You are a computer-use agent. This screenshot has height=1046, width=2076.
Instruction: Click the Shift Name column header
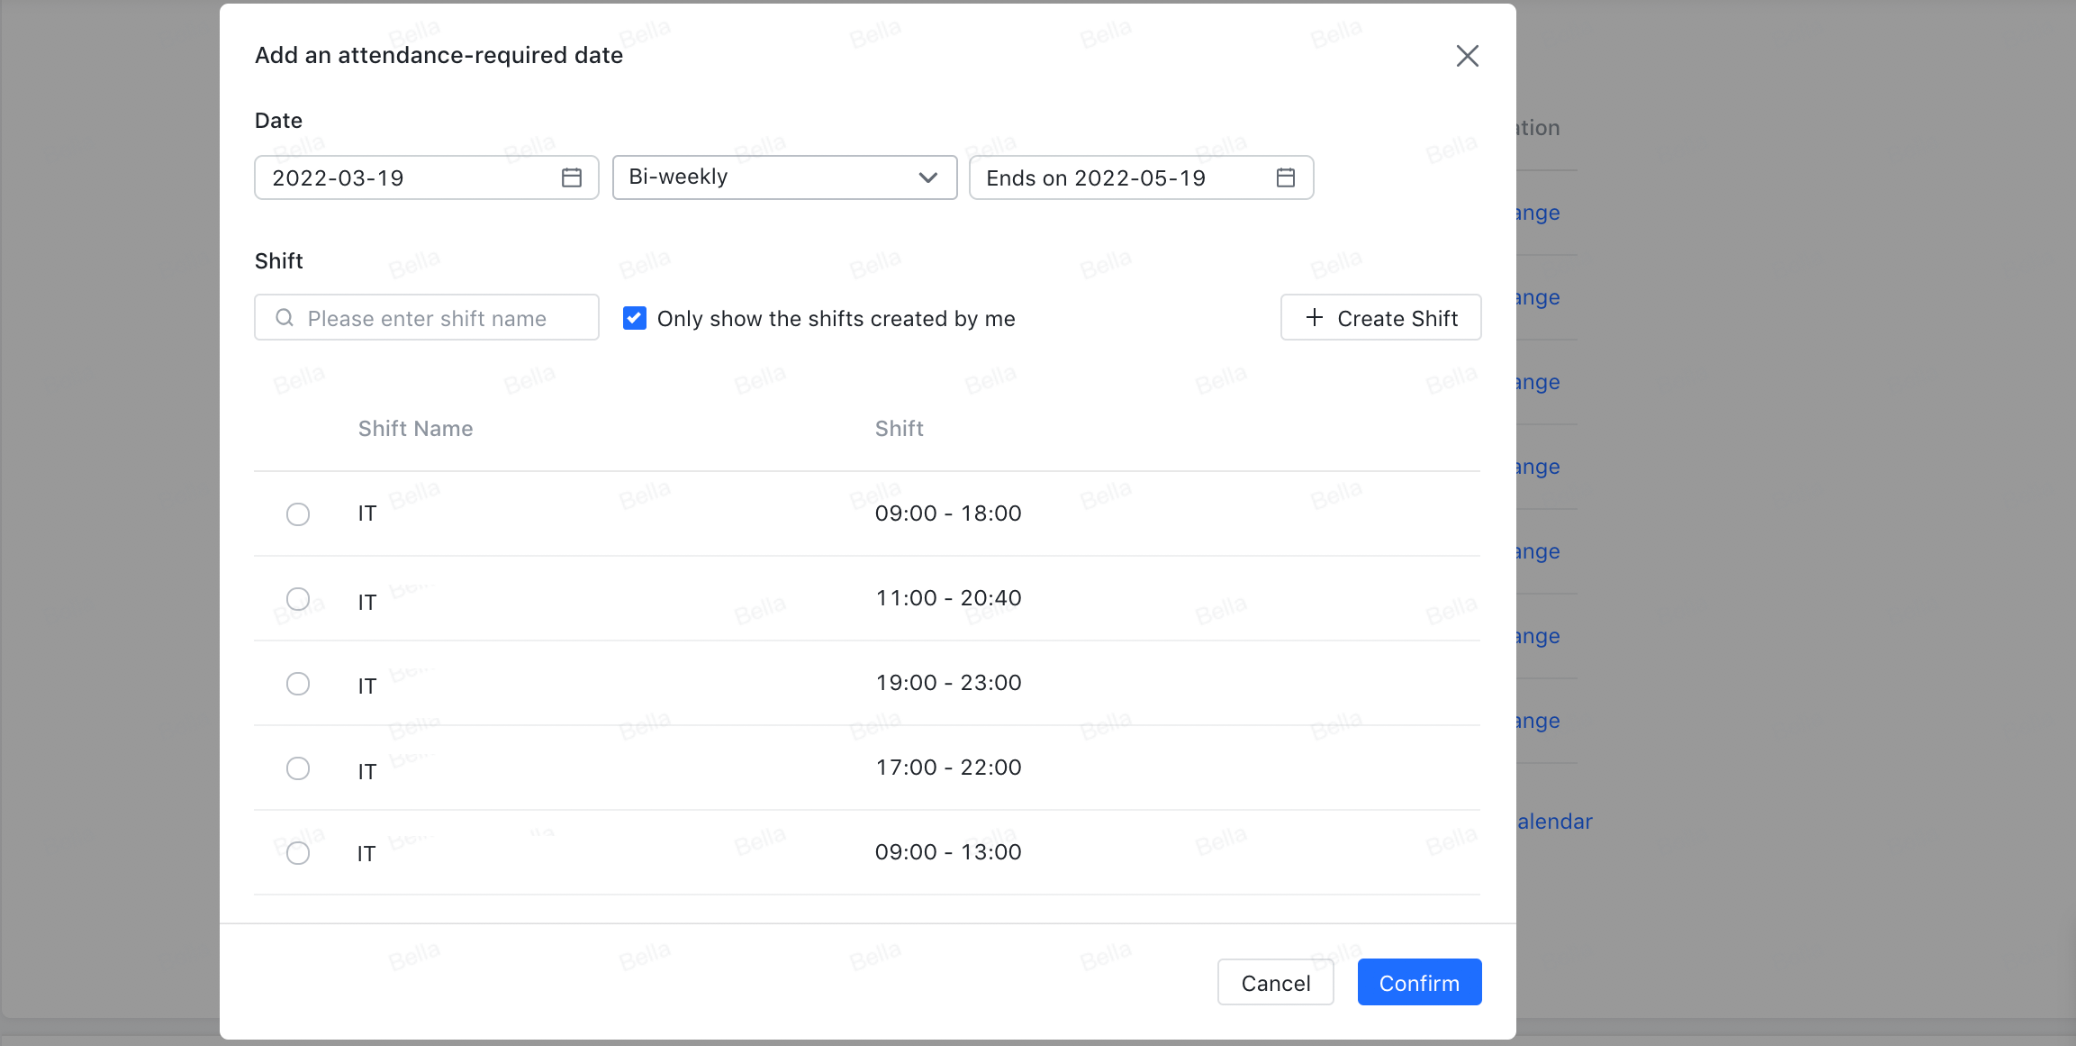click(x=415, y=429)
